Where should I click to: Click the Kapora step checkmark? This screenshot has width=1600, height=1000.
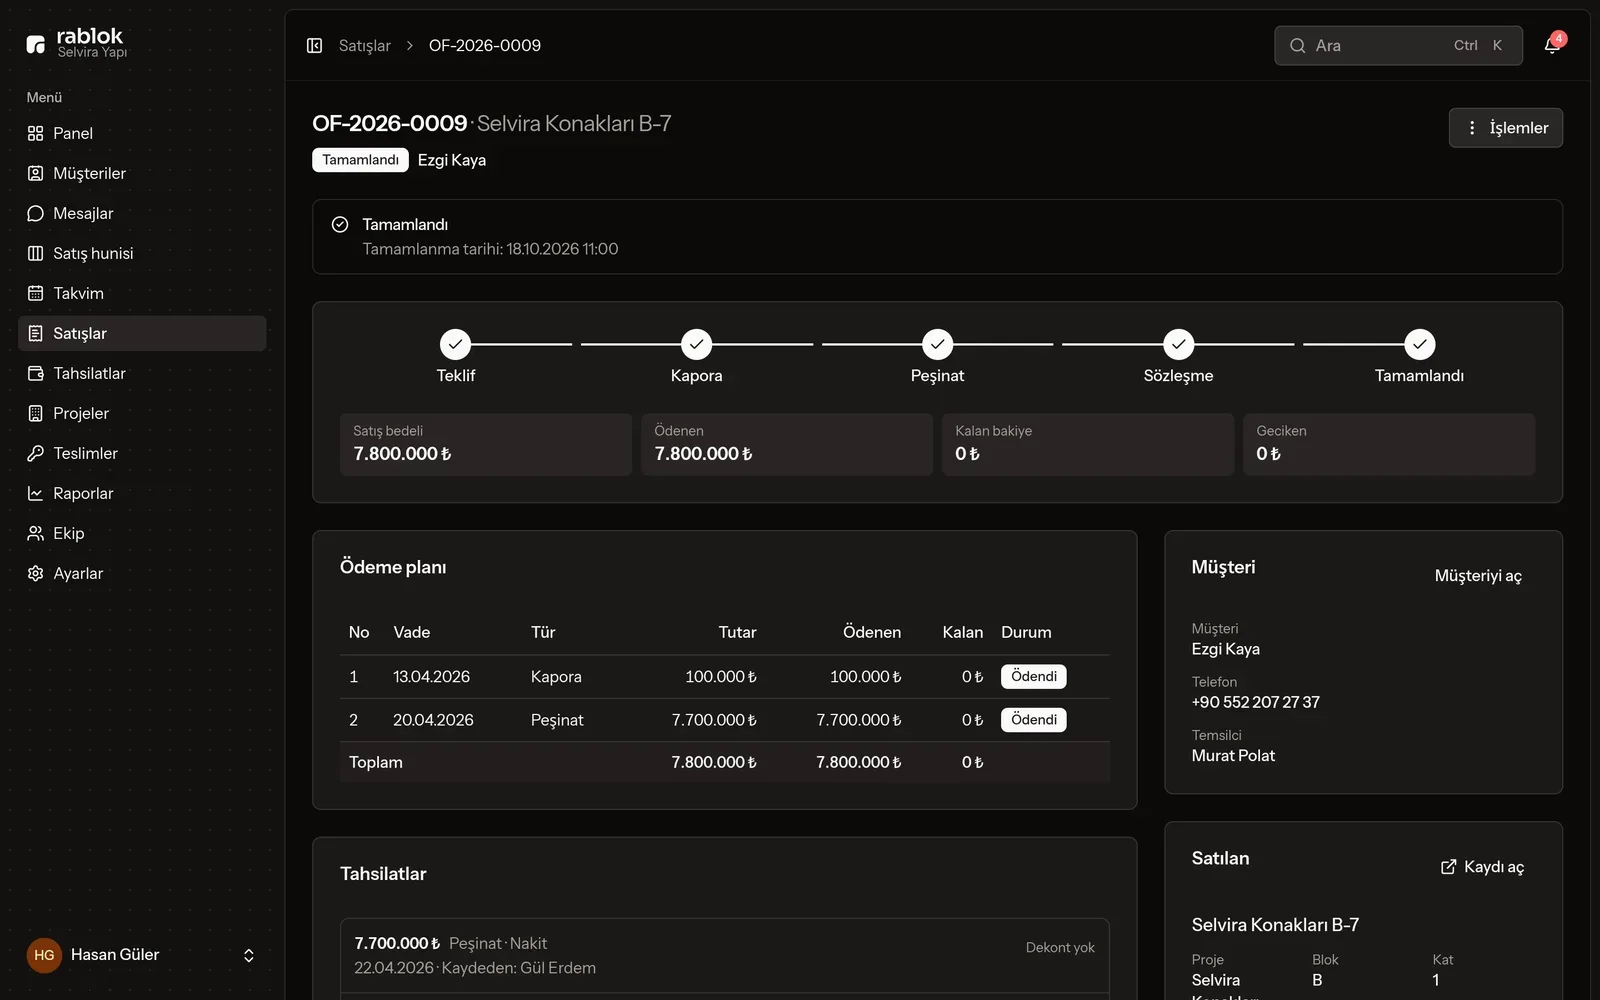coord(696,344)
